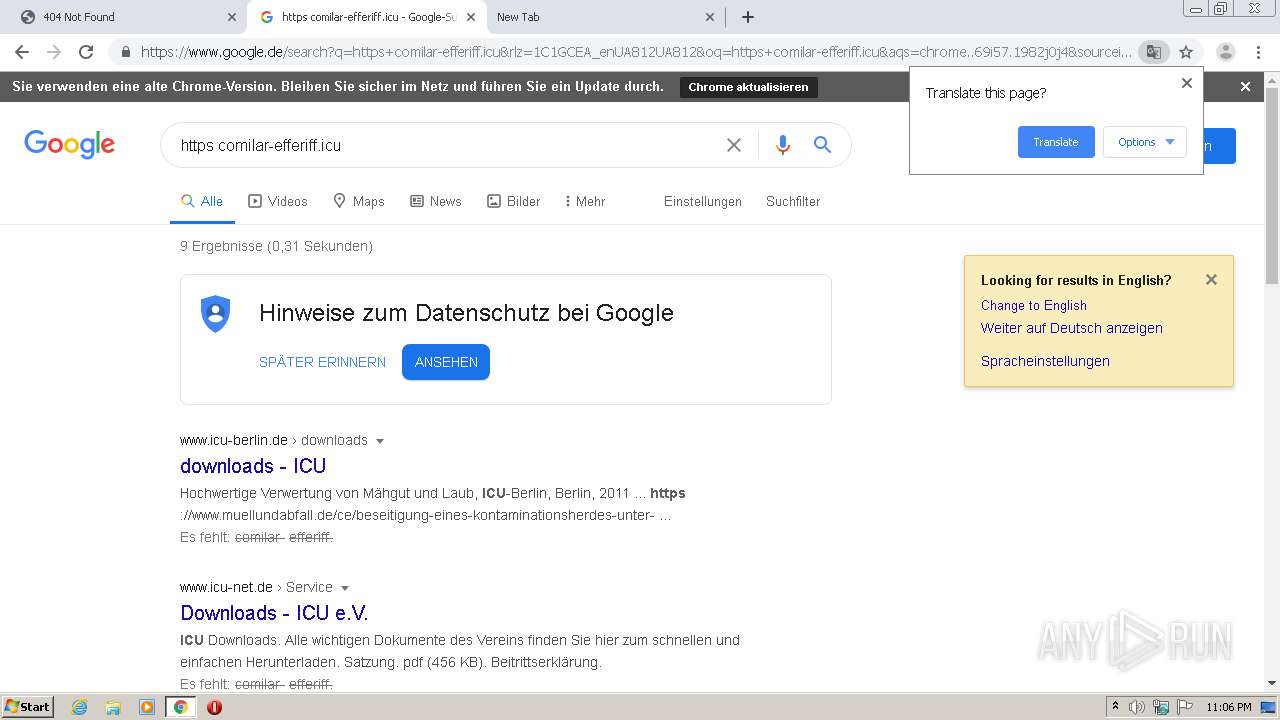Viewport: 1280px width, 720px height.
Task: Show hidden system tray icons
Action: (1115, 707)
